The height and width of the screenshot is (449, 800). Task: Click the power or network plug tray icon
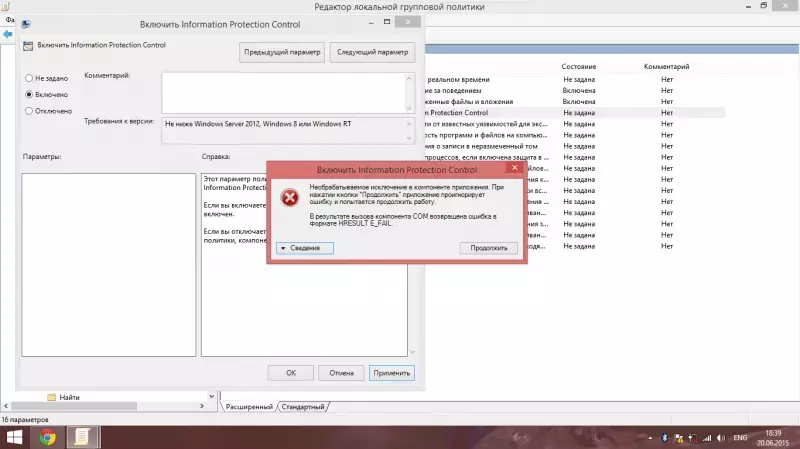pyautogui.click(x=693, y=438)
